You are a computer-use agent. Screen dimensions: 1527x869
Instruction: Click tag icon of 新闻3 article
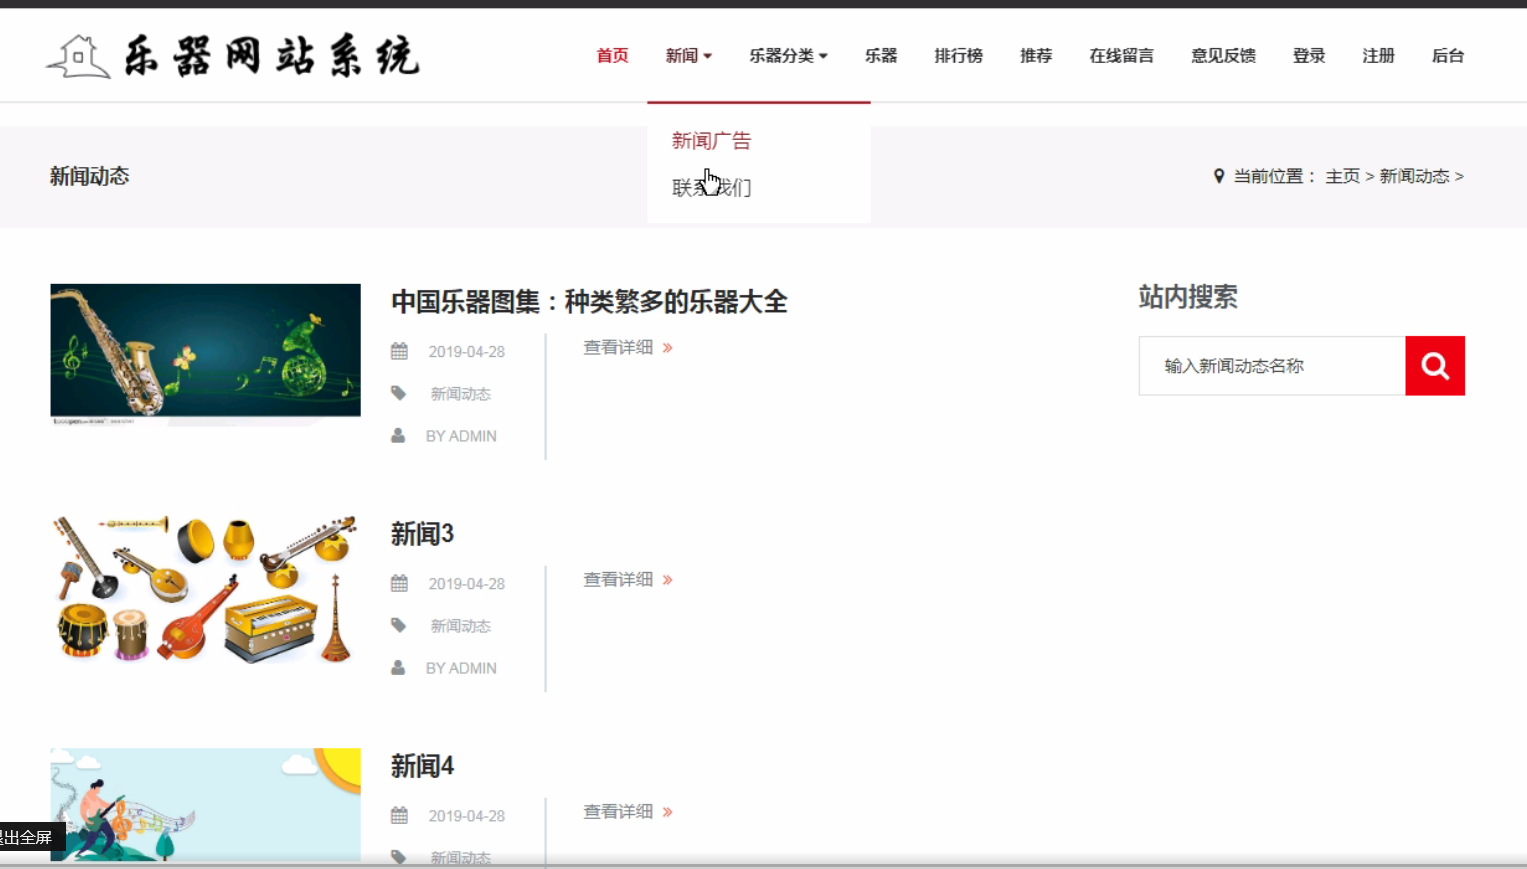pos(399,625)
